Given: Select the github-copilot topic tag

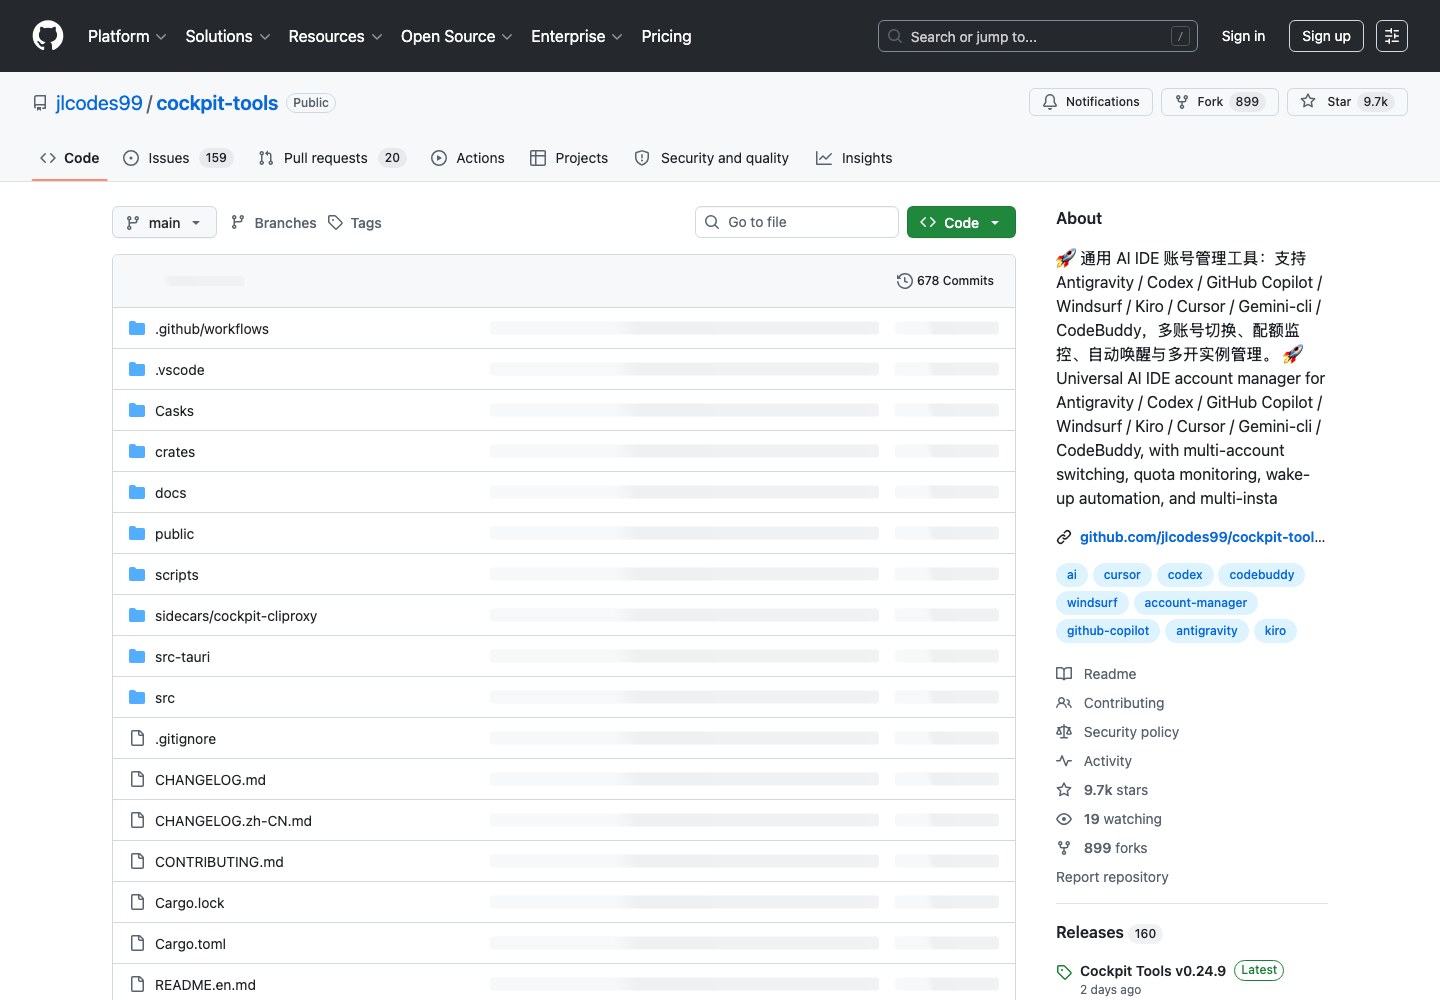Looking at the screenshot, I should (x=1108, y=631).
